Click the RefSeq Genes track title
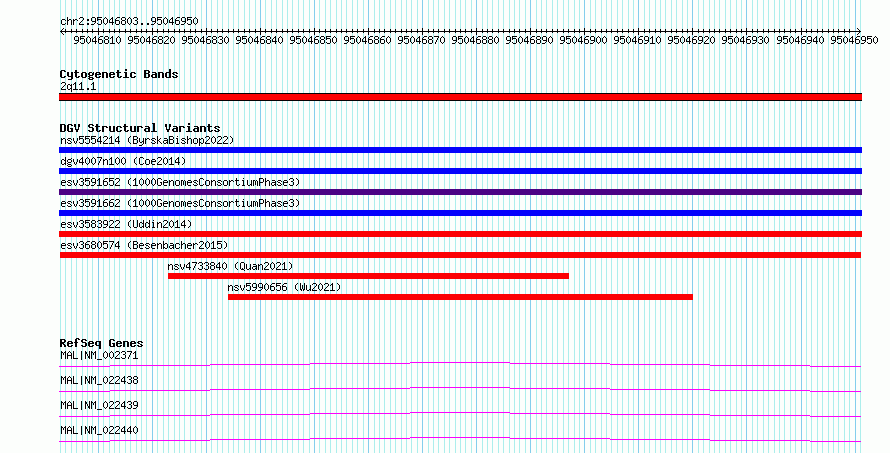Viewport: 890px width, 453px height. tap(101, 343)
